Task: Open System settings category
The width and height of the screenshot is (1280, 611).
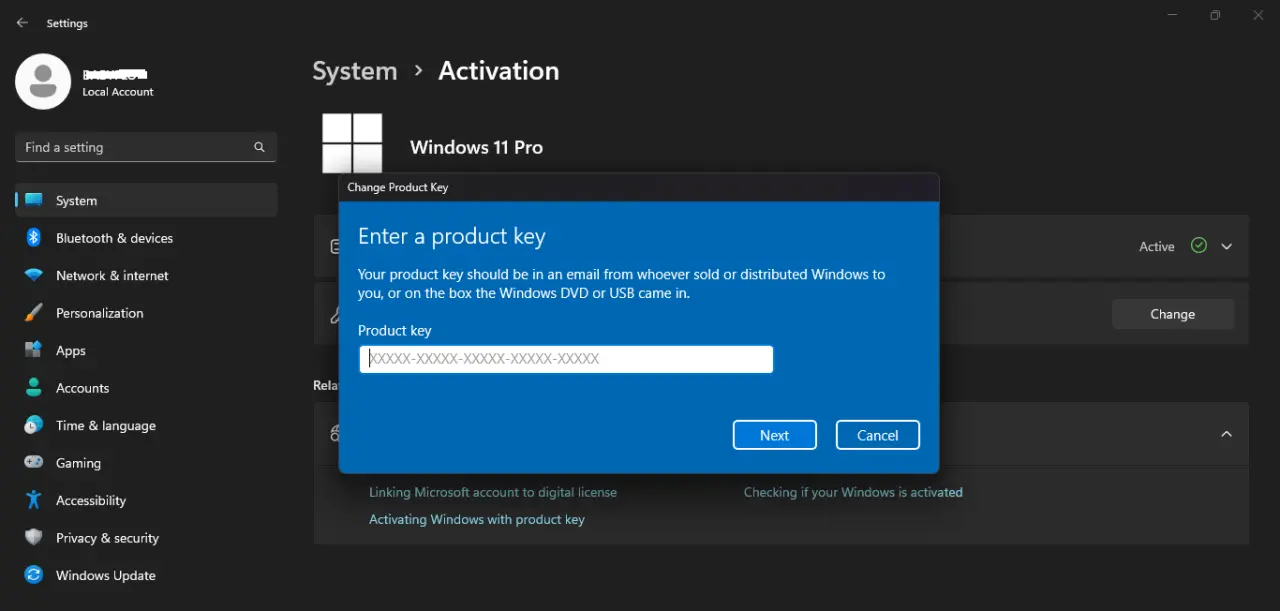Action: pos(146,200)
